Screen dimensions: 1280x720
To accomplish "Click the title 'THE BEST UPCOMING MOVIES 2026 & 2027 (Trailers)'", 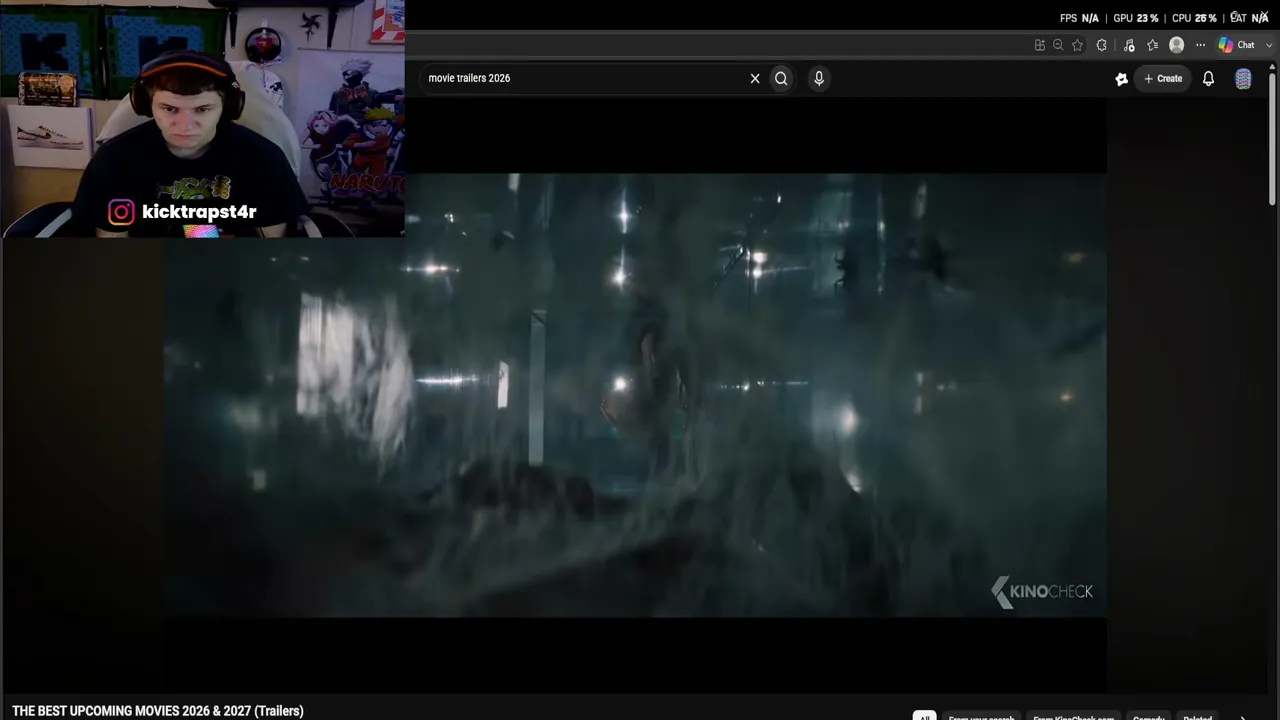I will [158, 711].
